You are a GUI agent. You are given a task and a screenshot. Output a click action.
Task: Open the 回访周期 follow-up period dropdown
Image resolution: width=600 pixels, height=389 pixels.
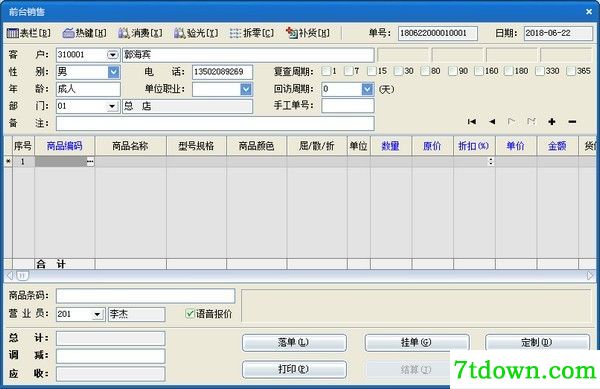367,89
